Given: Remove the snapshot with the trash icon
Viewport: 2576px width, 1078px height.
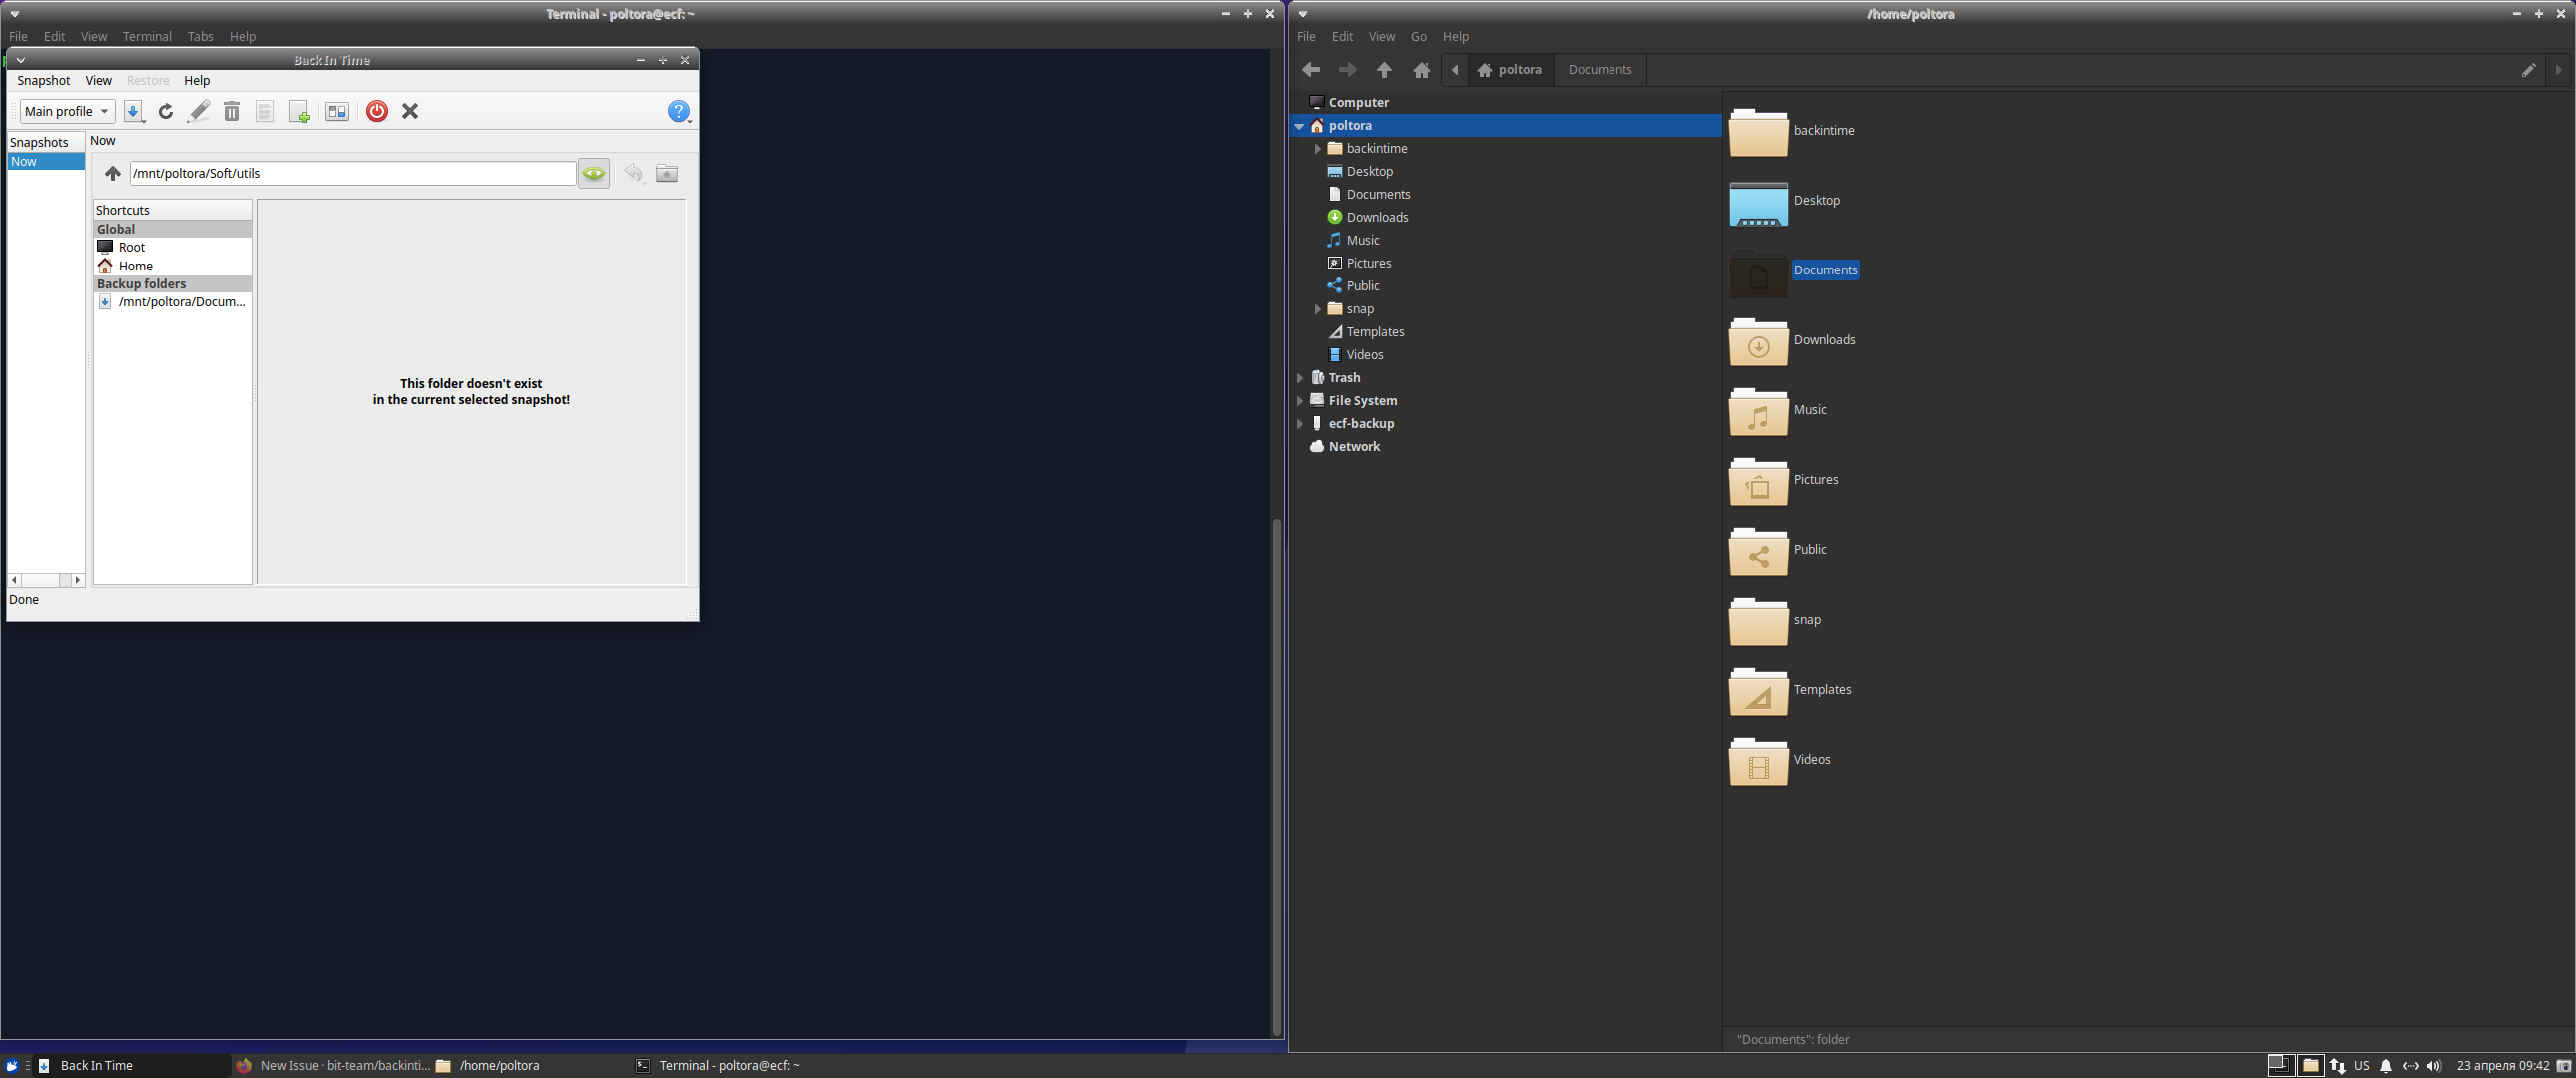Looking at the screenshot, I should pos(232,111).
